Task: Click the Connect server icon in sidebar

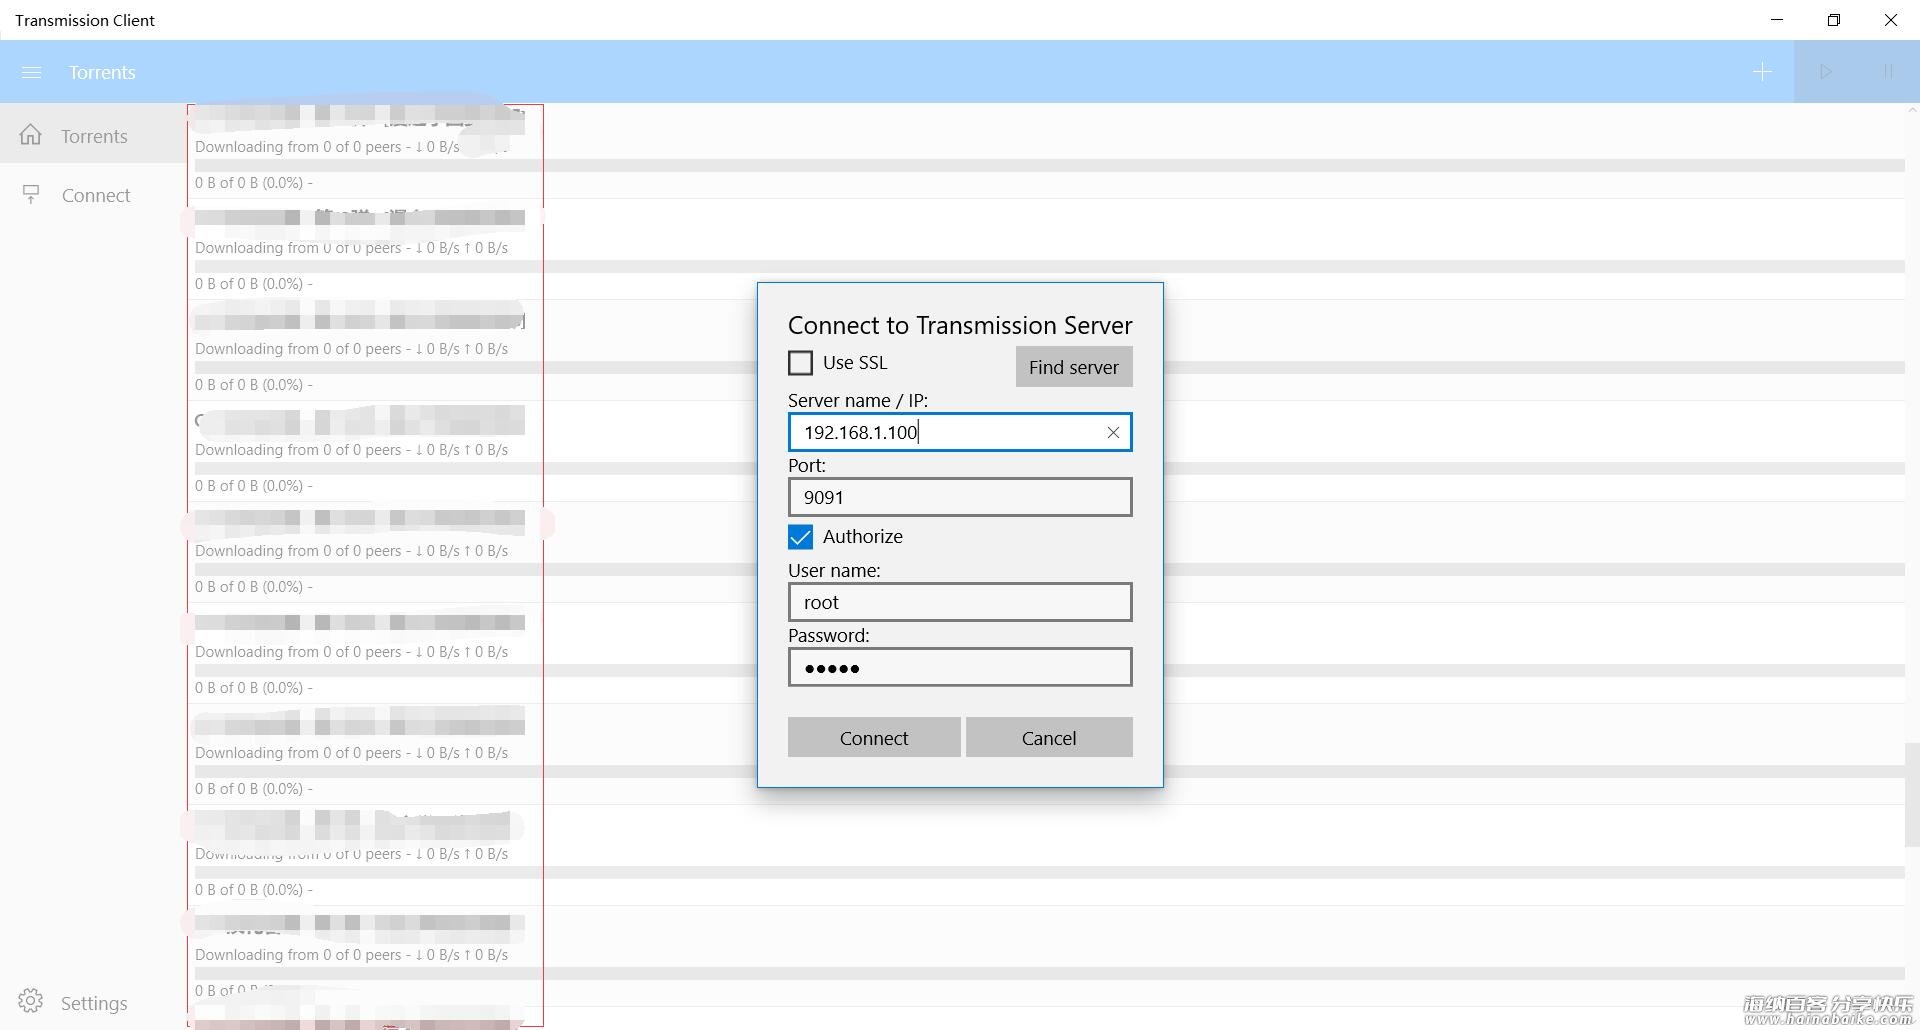Action: [x=31, y=195]
